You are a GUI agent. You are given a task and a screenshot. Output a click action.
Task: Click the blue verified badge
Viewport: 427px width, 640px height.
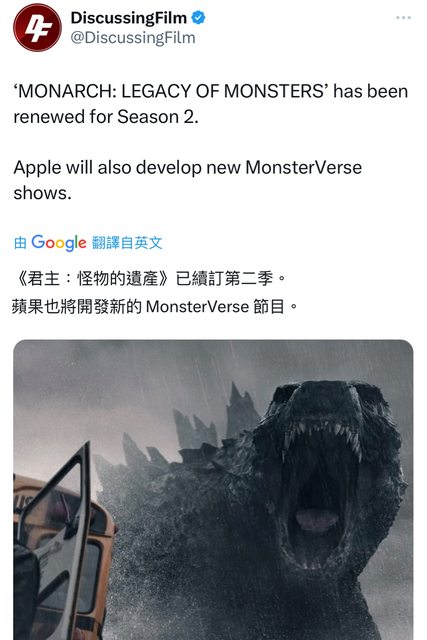198,18
